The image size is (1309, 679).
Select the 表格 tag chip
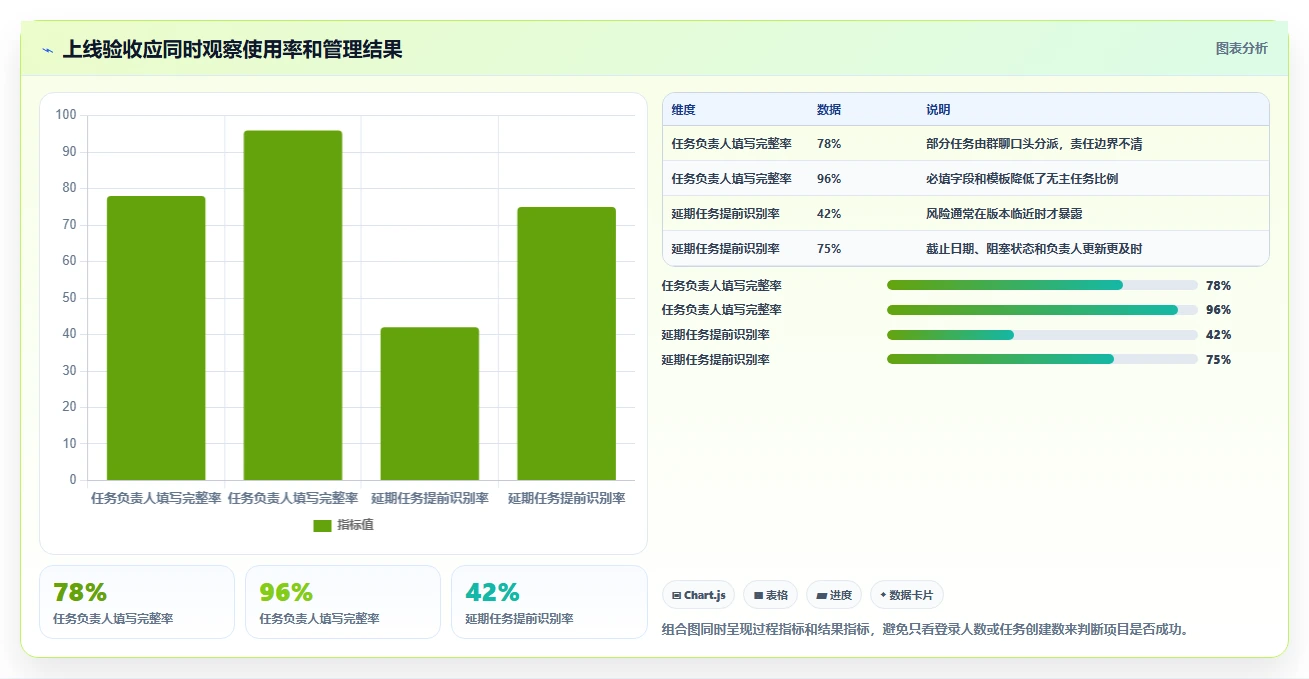770,595
